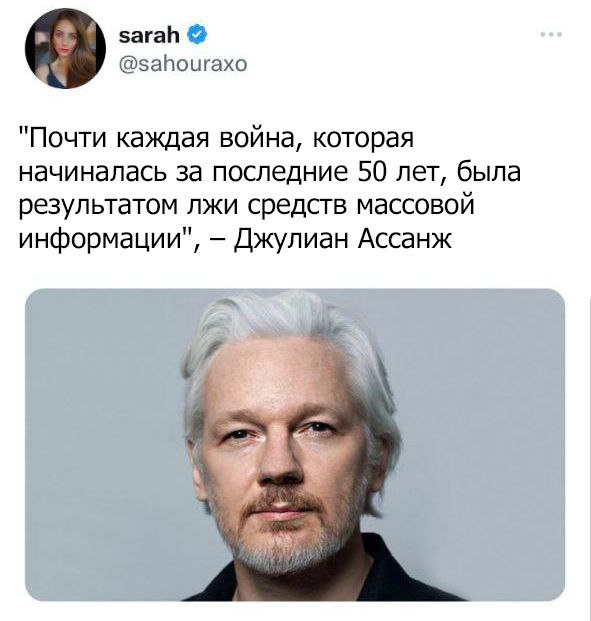Click the word "средств" in the tweet

[295, 206]
